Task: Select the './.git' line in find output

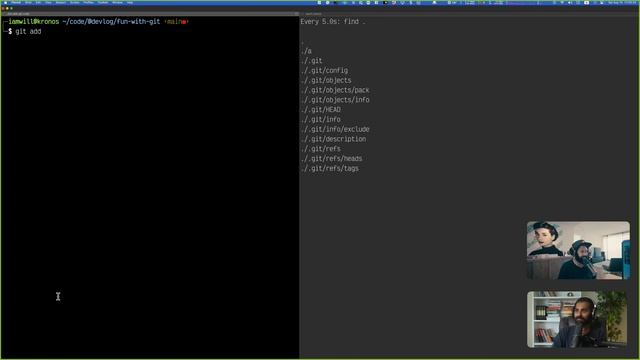Action: click(311, 61)
